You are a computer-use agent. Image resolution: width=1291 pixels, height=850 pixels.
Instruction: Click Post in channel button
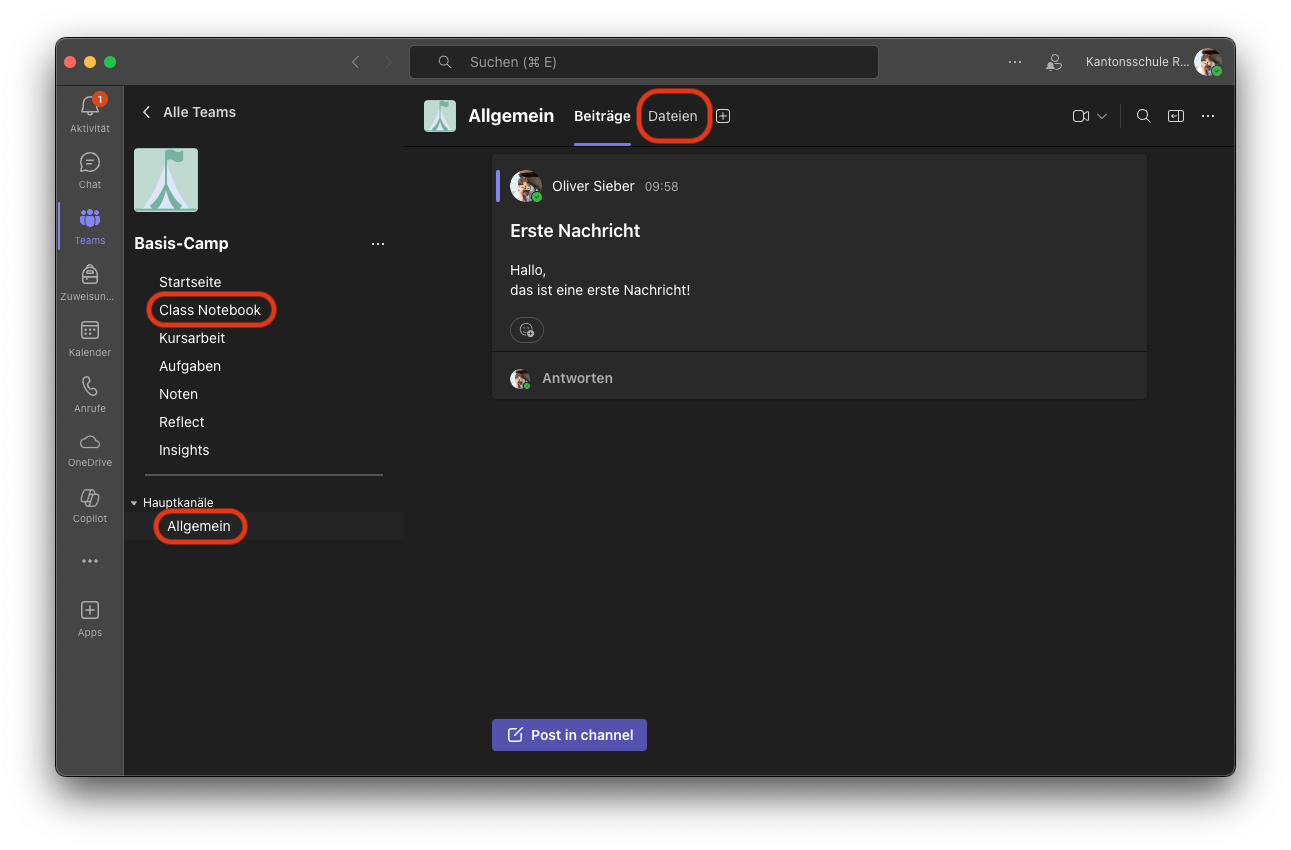point(569,735)
